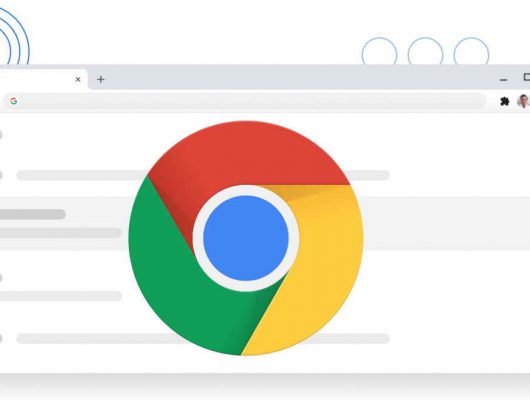The height and width of the screenshot is (400, 530).
Task: Click the dark gray placeholder bar in highlighted row
Action: 32,214
